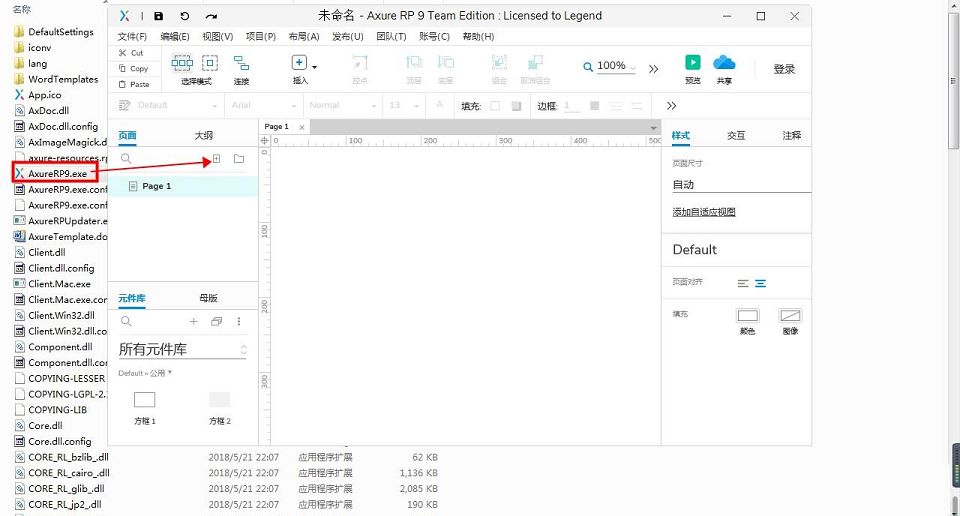Click the green Preview play icon

point(692,63)
